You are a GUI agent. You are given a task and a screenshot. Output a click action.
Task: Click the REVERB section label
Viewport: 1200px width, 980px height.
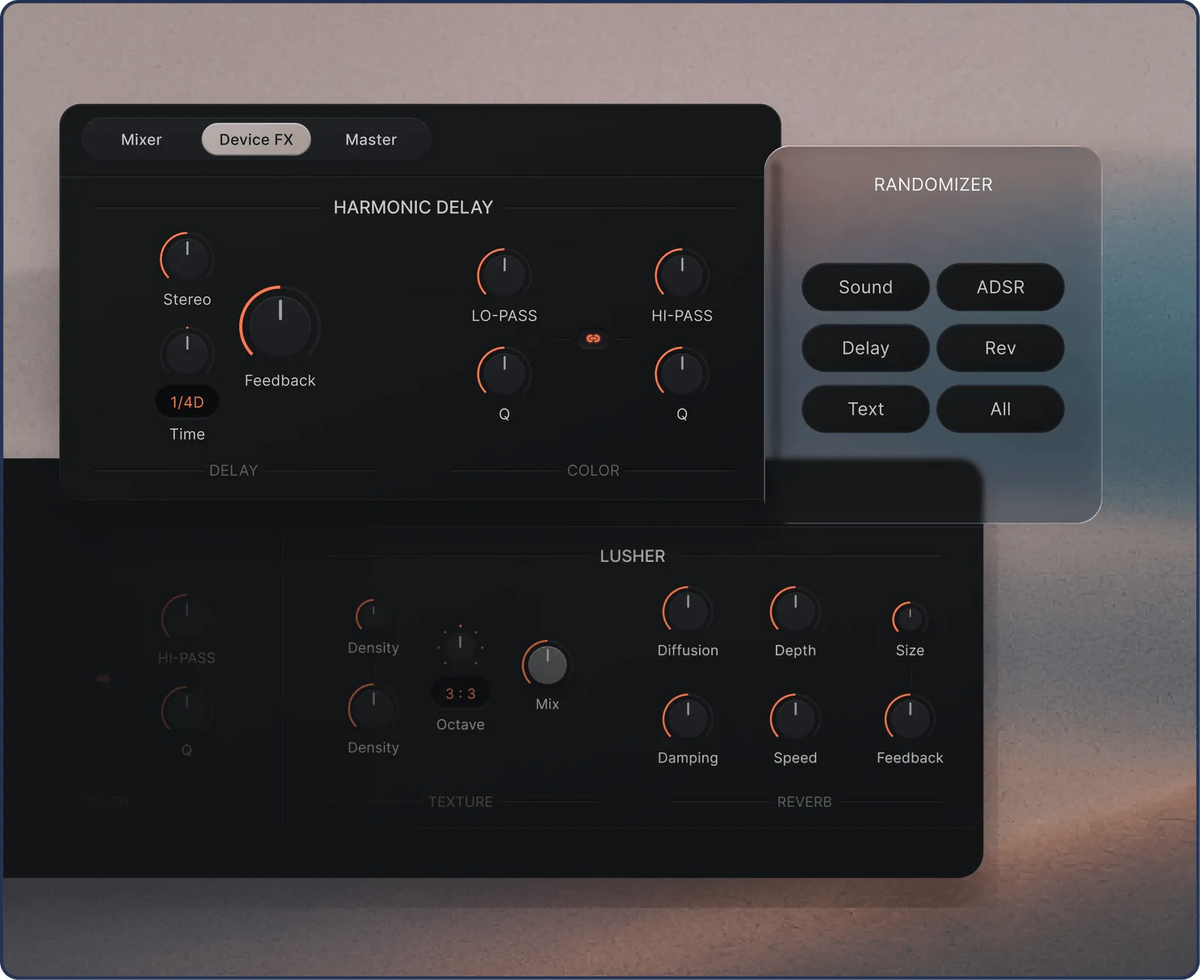[x=804, y=801]
